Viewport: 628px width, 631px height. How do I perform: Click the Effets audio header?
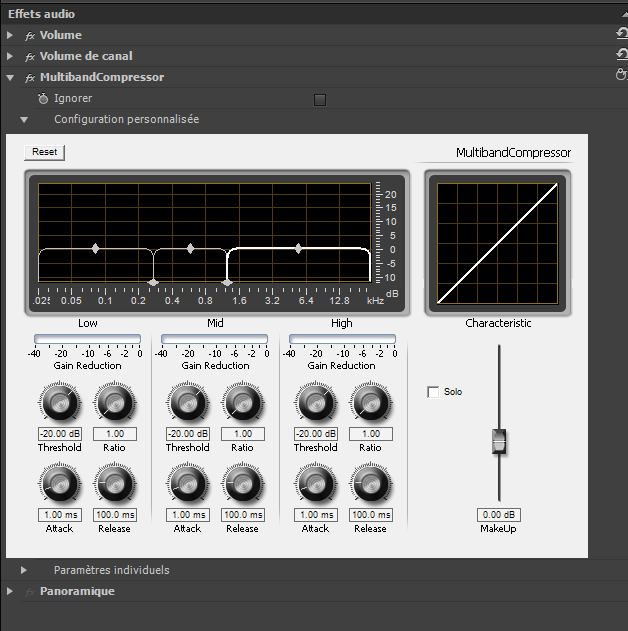[41, 14]
